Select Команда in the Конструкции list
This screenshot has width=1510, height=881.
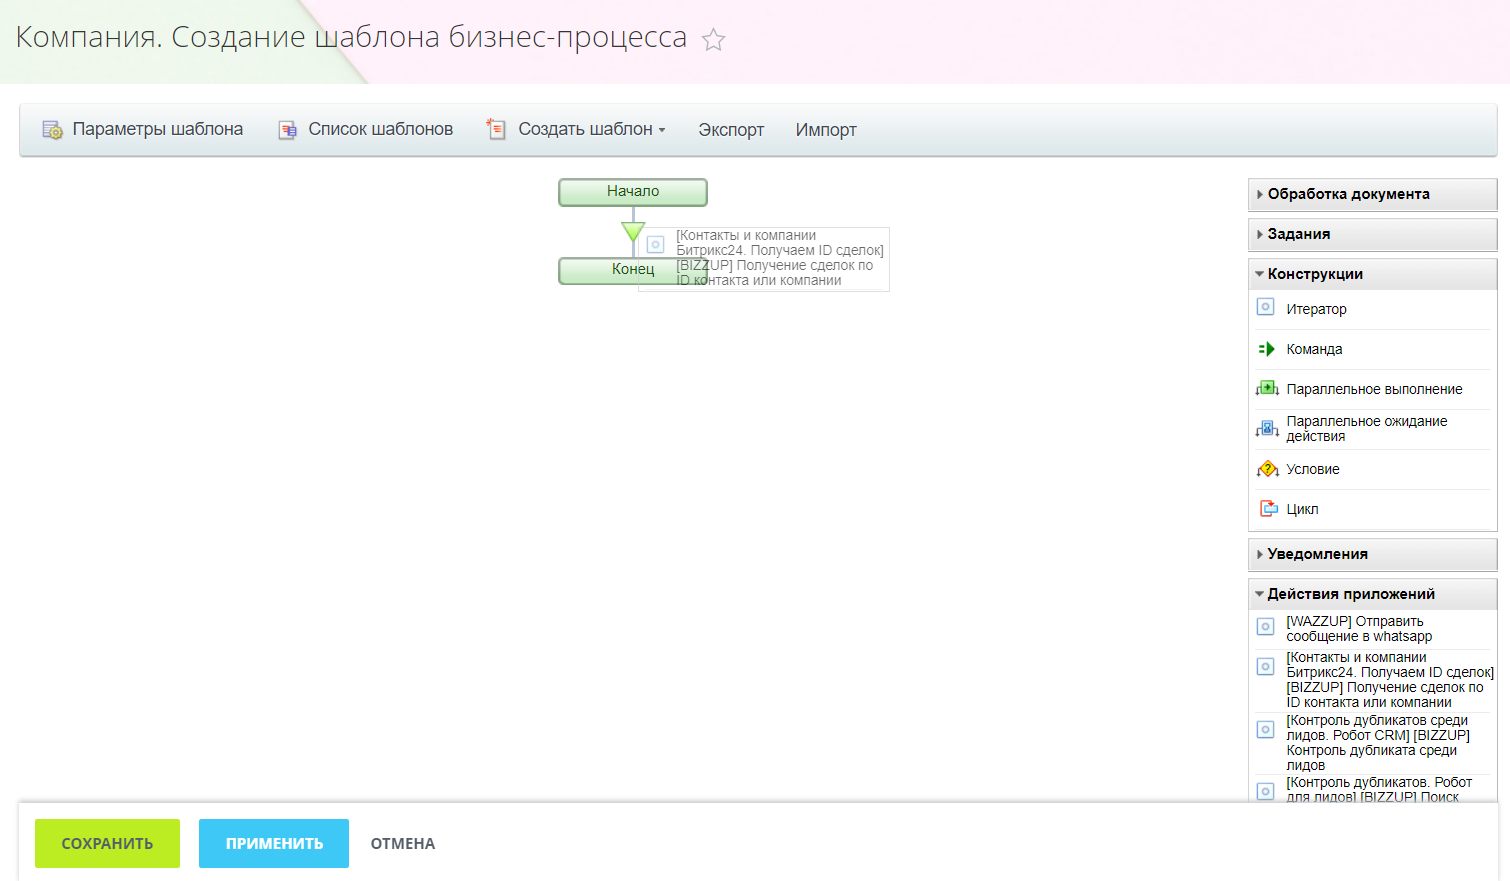tap(1314, 349)
